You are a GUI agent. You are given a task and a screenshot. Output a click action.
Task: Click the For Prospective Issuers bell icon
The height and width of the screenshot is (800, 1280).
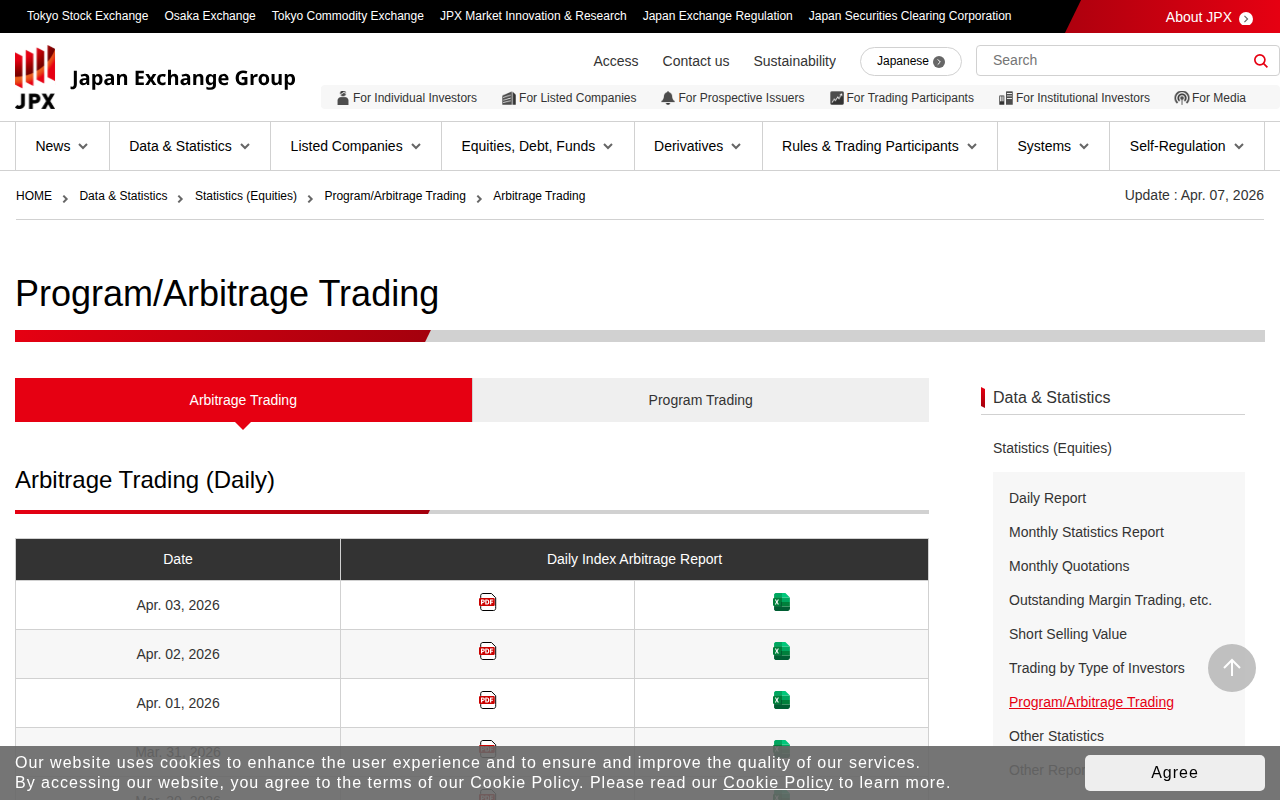[668, 98]
